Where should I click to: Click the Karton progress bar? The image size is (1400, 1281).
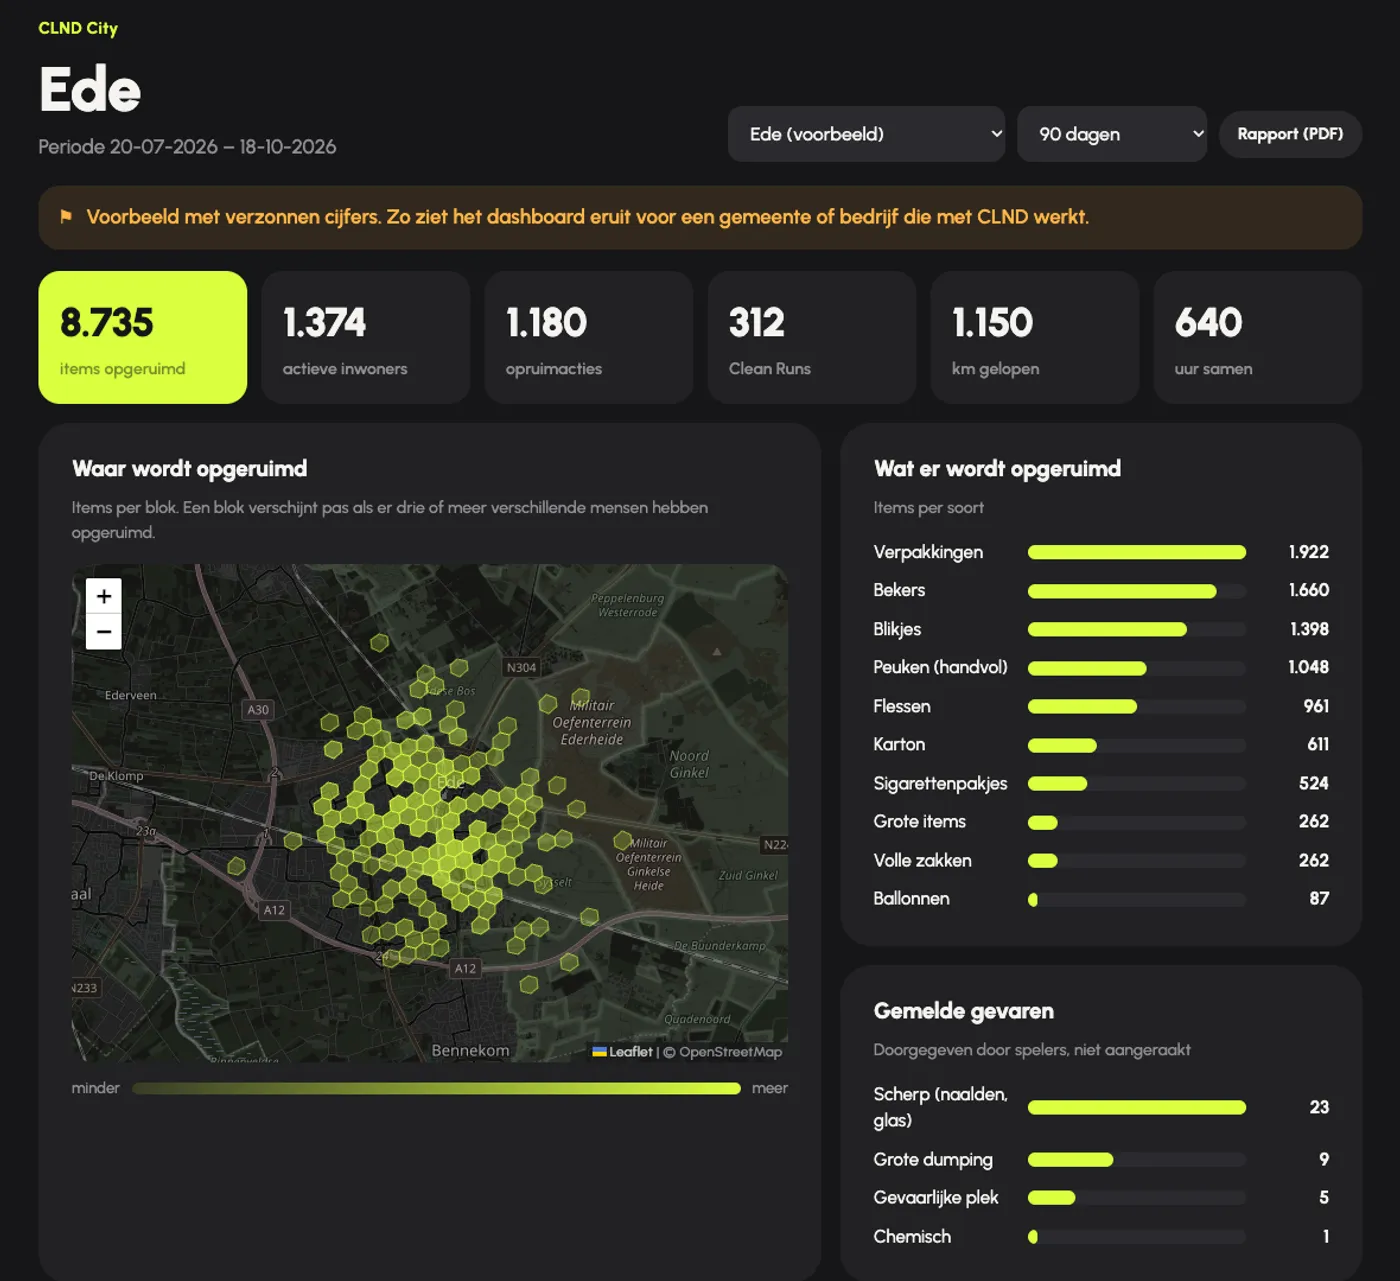(x=1137, y=745)
